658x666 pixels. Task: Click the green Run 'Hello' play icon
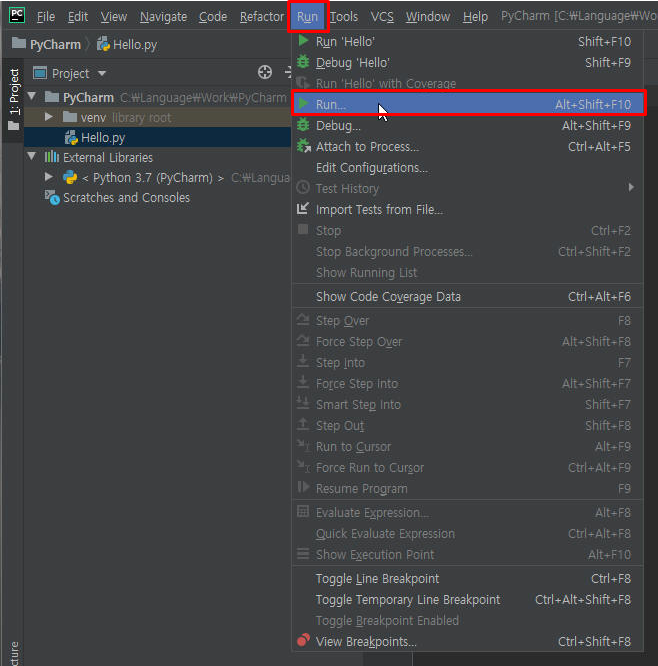(x=303, y=41)
